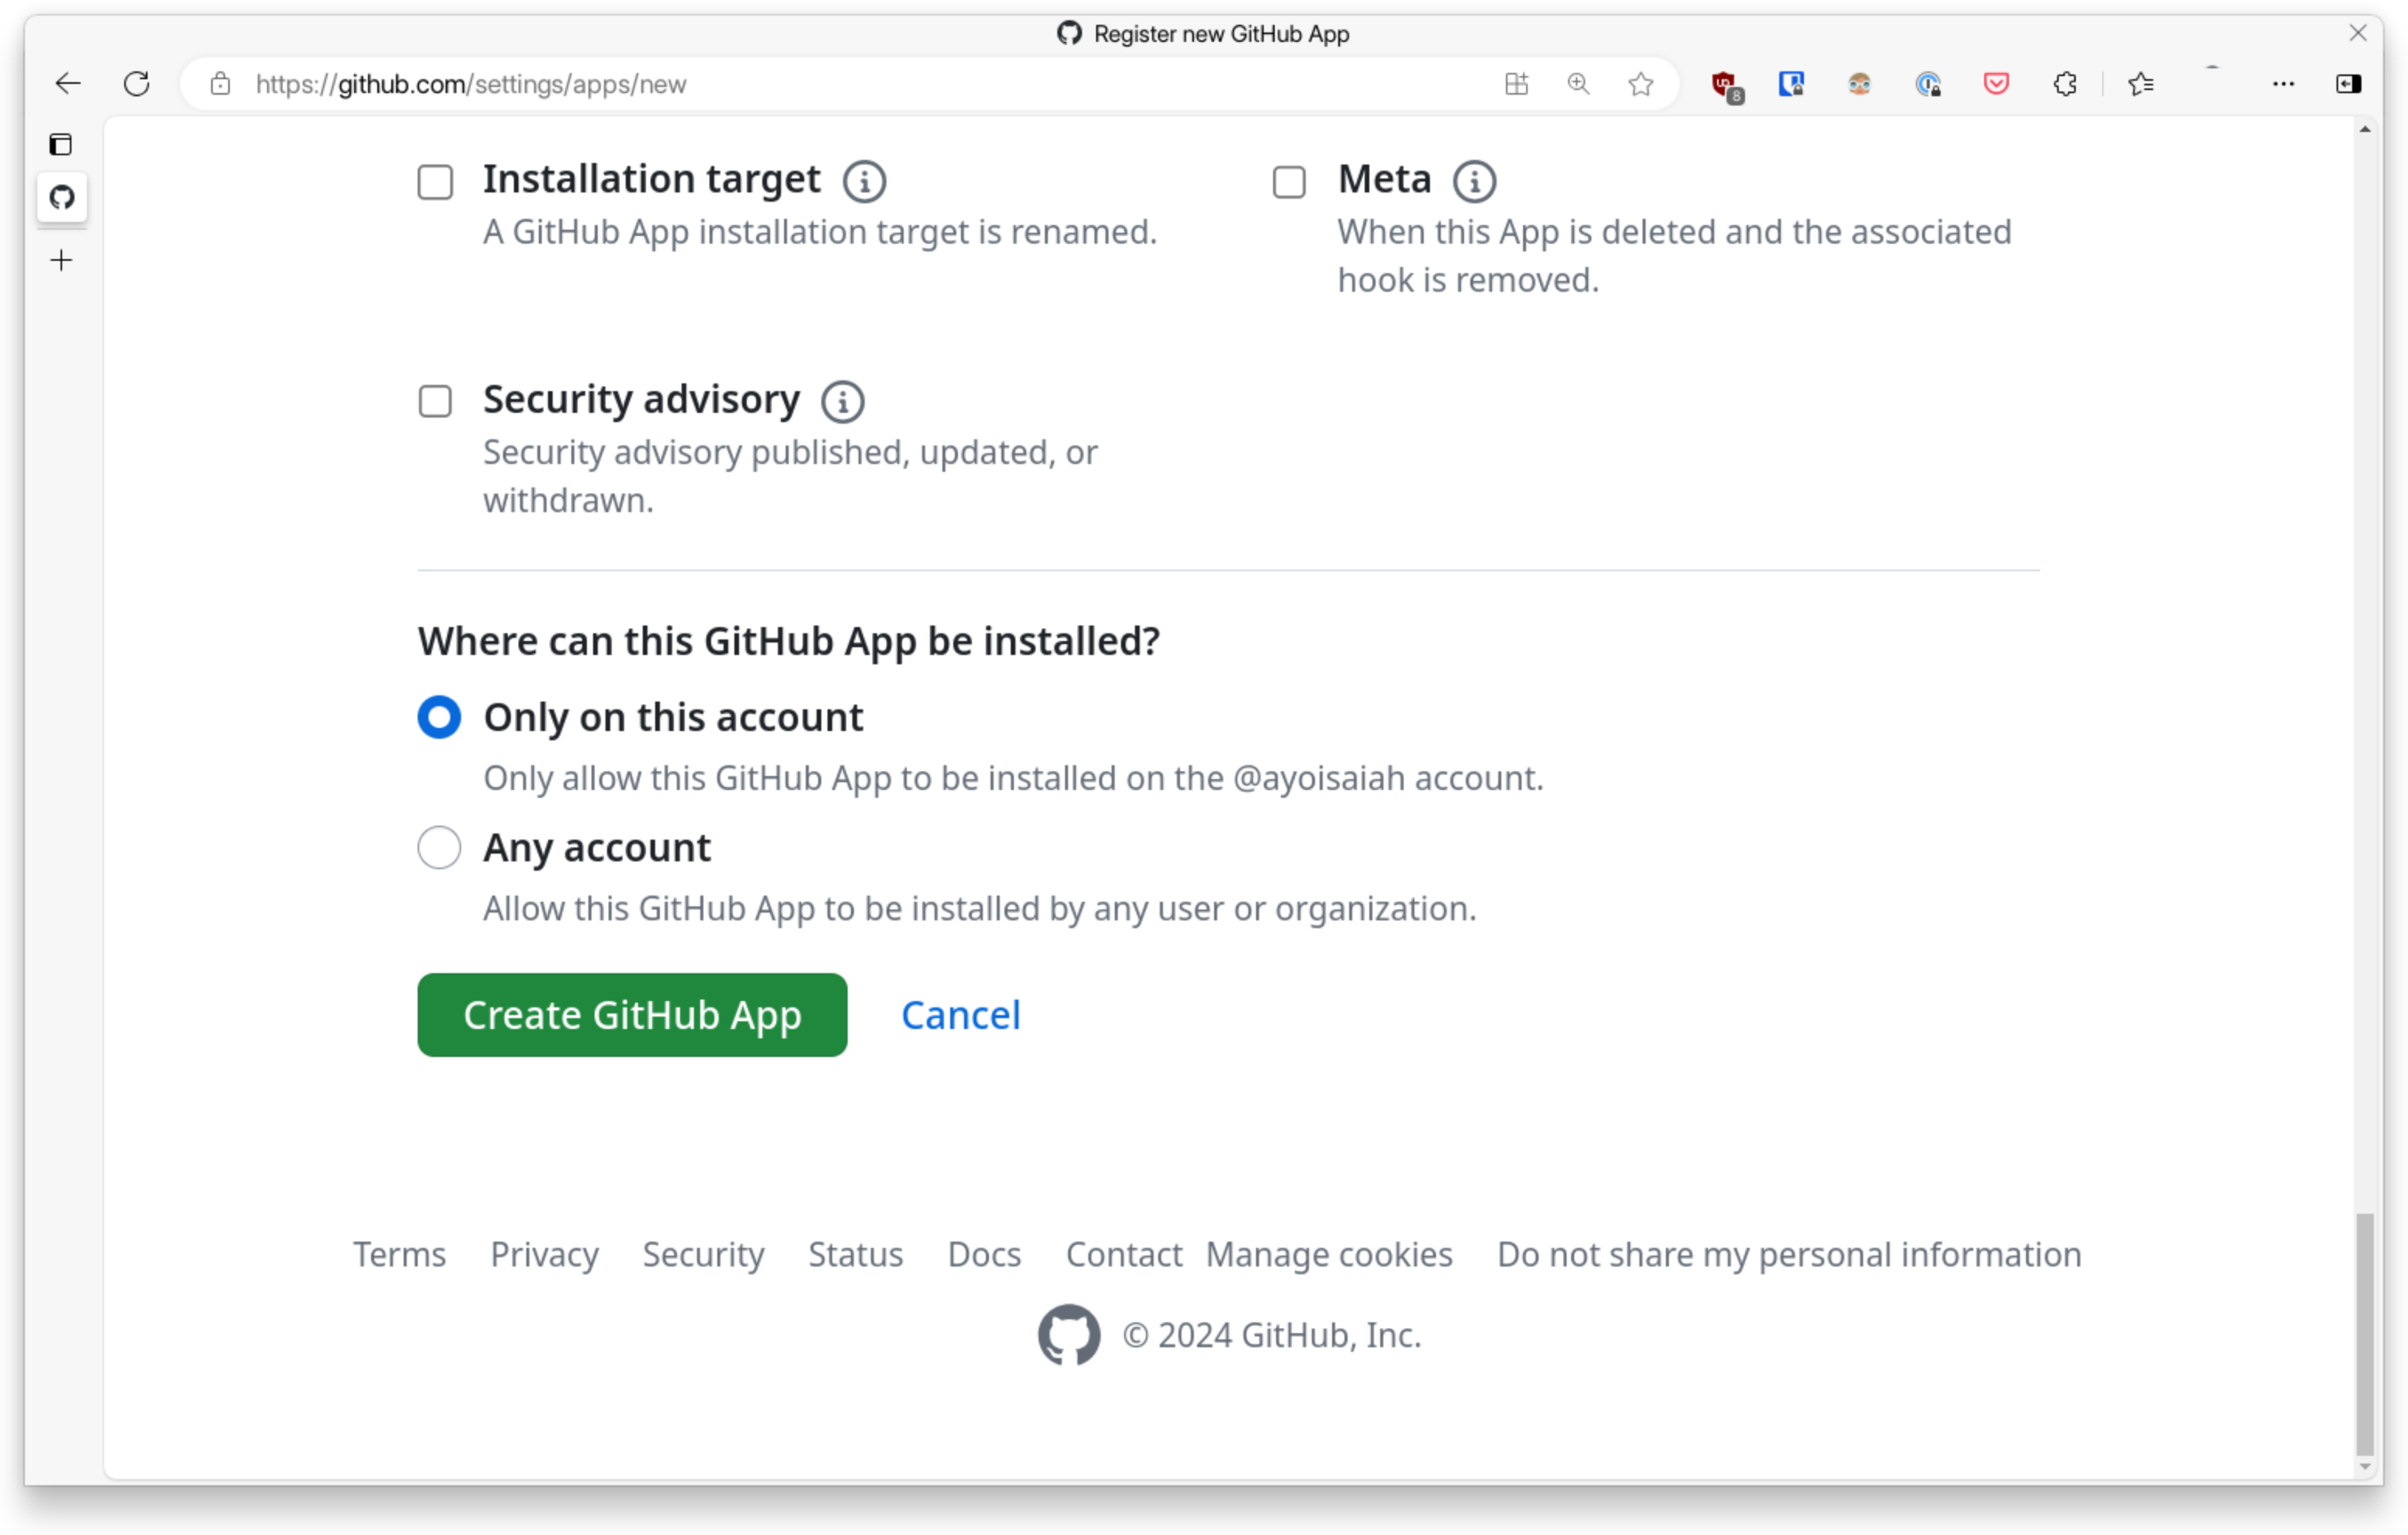Screen dimensions: 2408x1535
Task: Show info for Installation target event
Action: pyautogui.click(x=864, y=181)
